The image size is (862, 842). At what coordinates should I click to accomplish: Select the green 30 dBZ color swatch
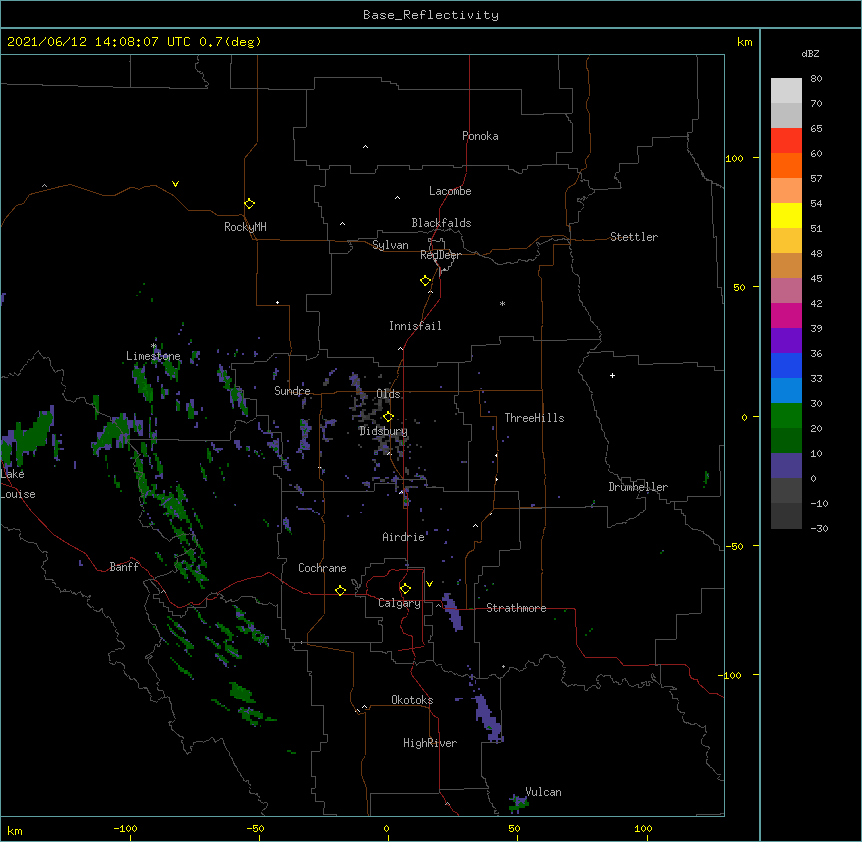click(786, 416)
